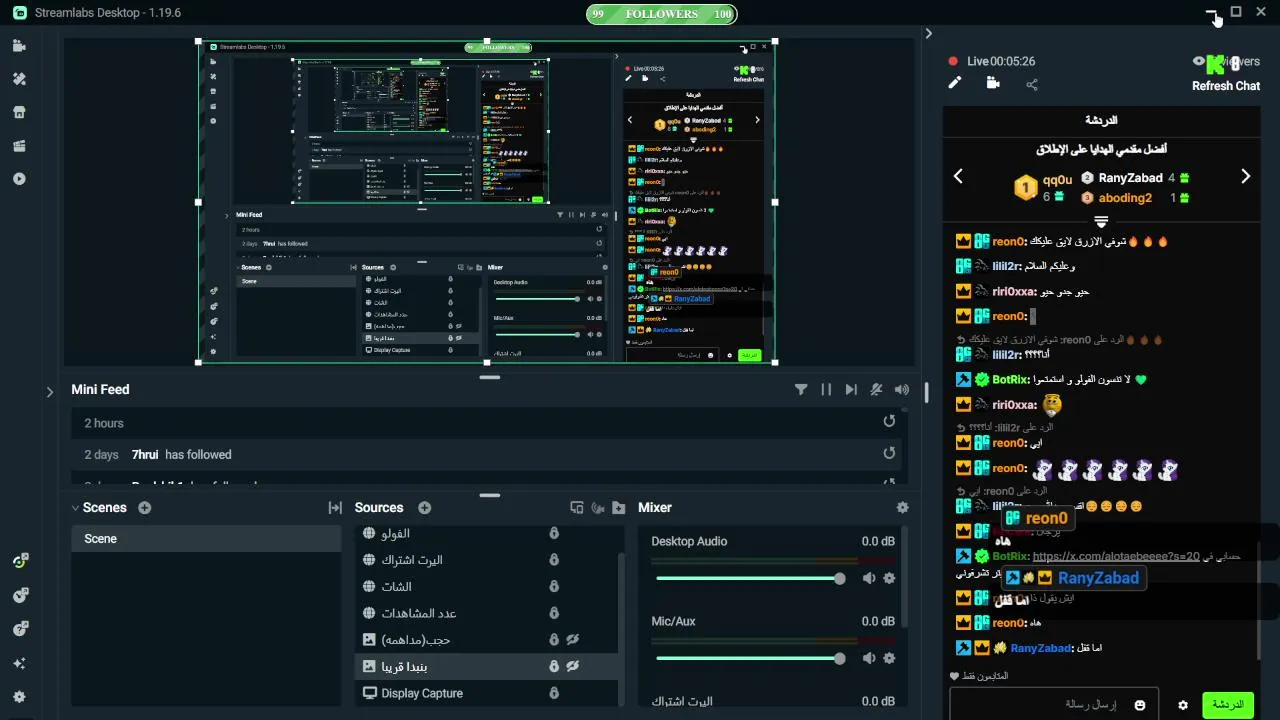Open the Settings gear at bottom of left sidebar
The height and width of the screenshot is (720, 1280).
click(19, 697)
